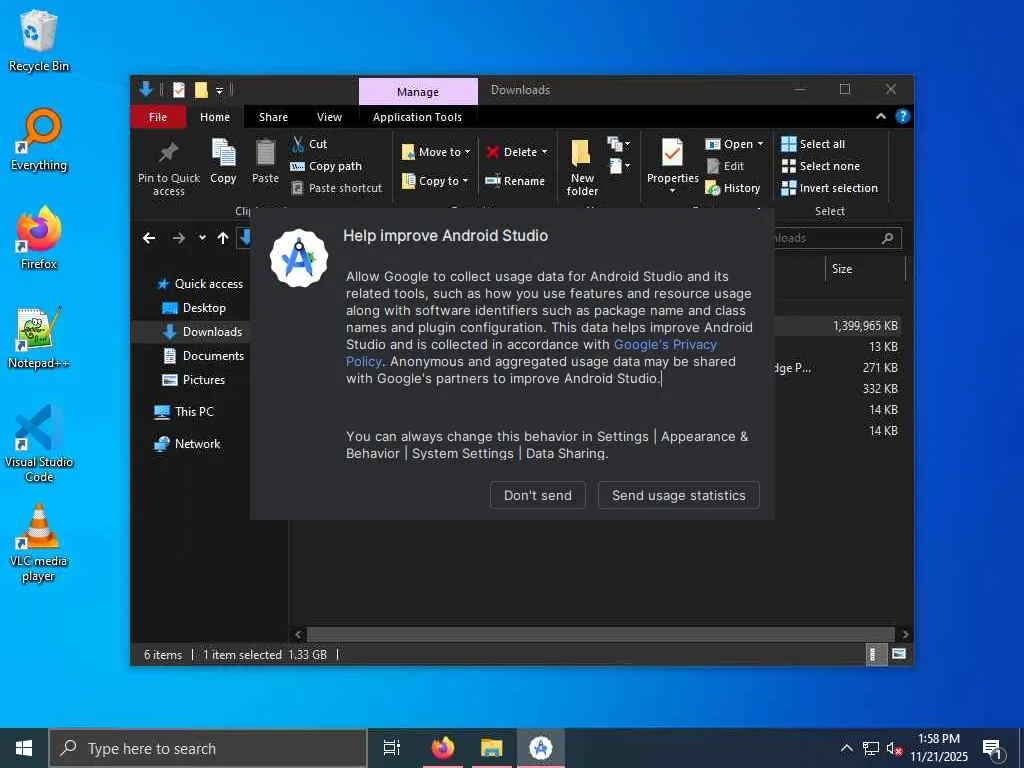Open the File tab in Explorer
Screen dimensions: 1024x768
click(157, 117)
